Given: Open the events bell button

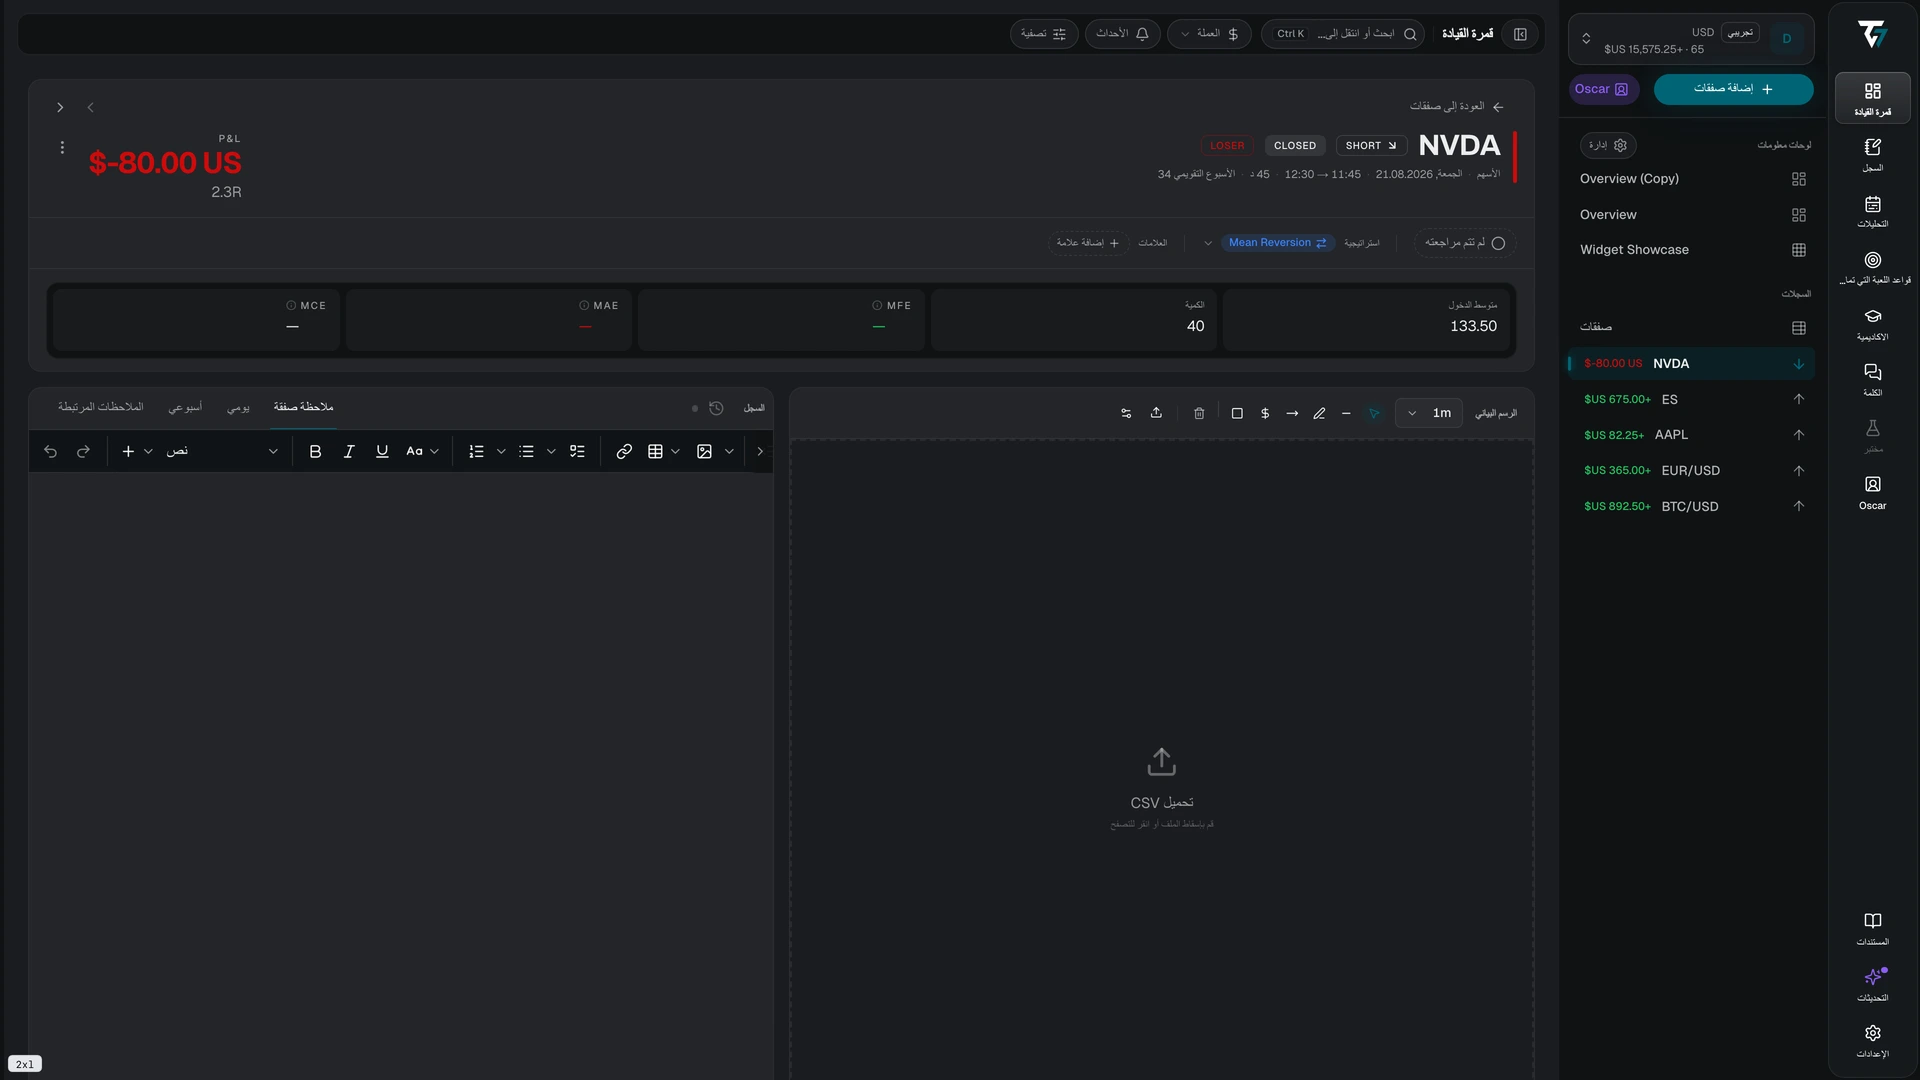Looking at the screenshot, I should tap(1122, 34).
